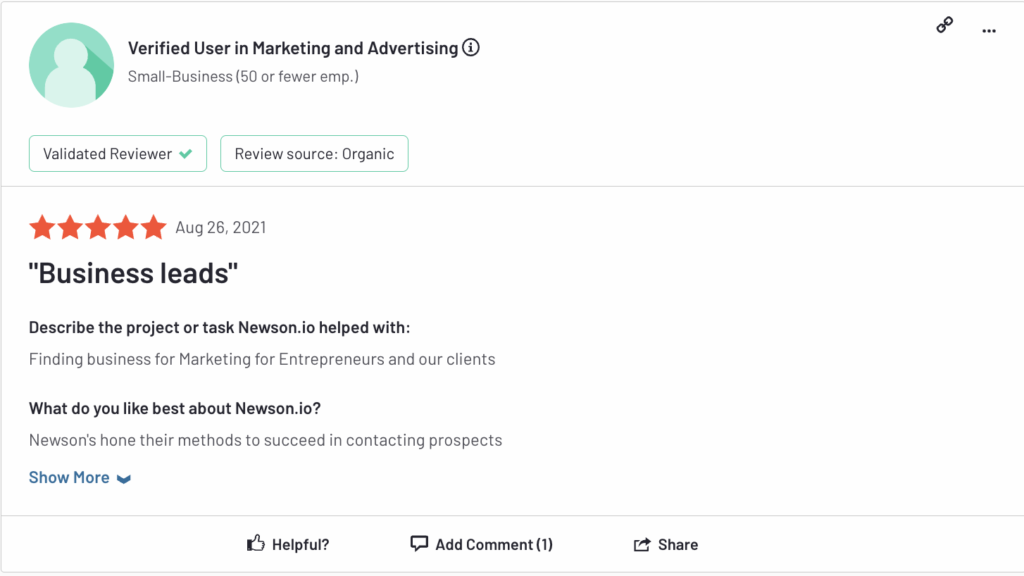The height and width of the screenshot is (576, 1024).
Task: Select the Review source: Organic badge
Action: click(x=314, y=153)
